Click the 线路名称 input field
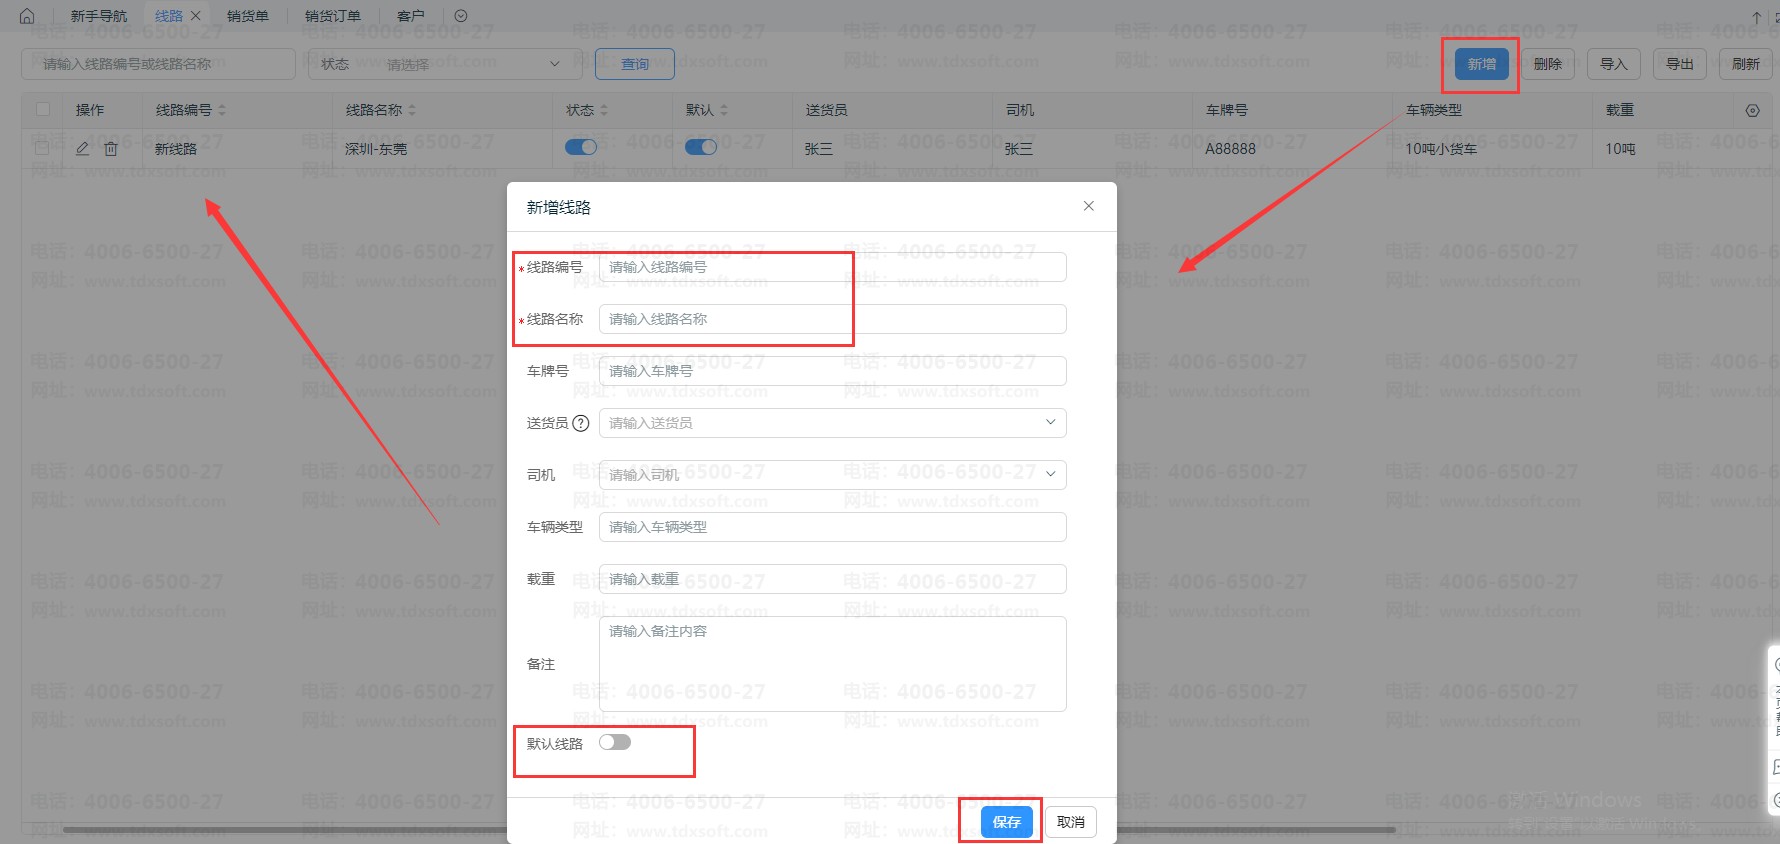Screen dimensions: 1780x844 [832, 319]
